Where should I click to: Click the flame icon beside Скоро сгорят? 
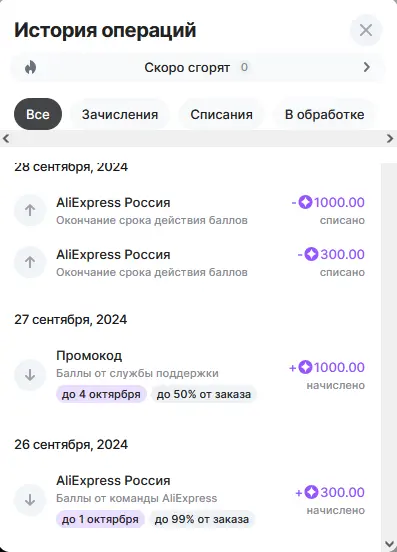(x=31, y=67)
